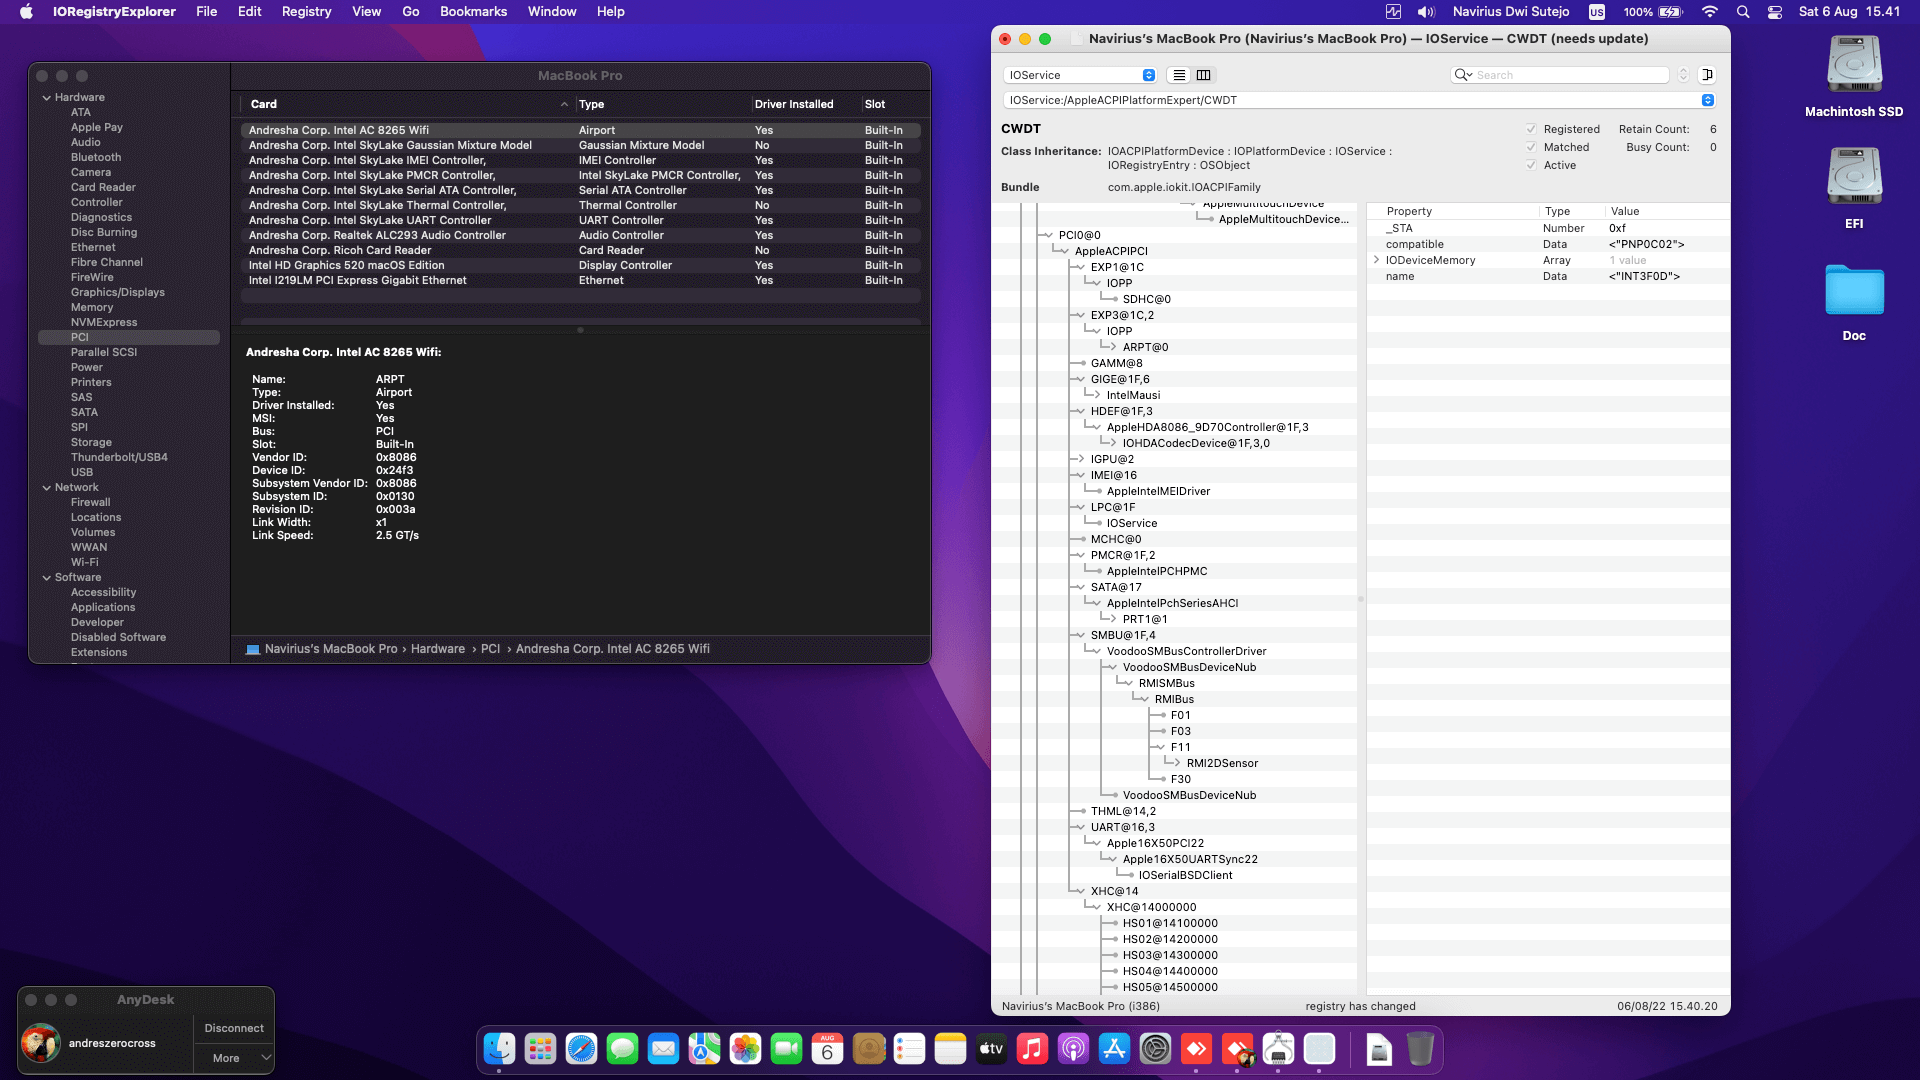Open the Registry menu
Screen dimensions: 1920x1080
pos(306,11)
